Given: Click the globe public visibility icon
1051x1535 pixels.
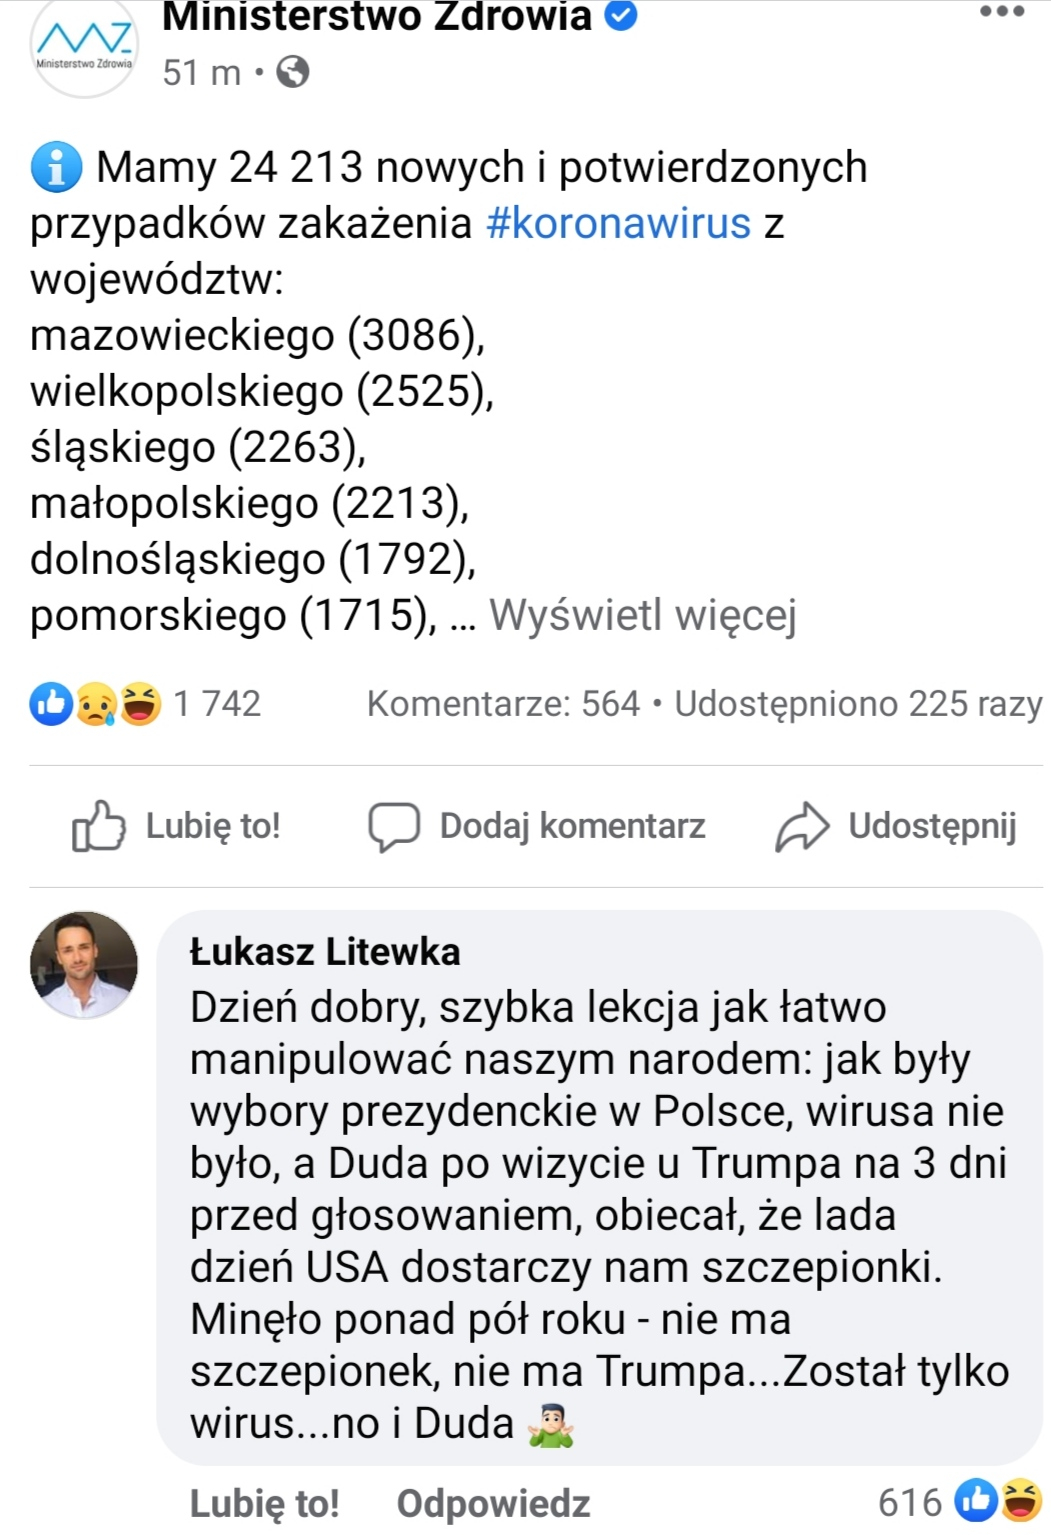Looking at the screenshot, I should [x=292, y=73].
